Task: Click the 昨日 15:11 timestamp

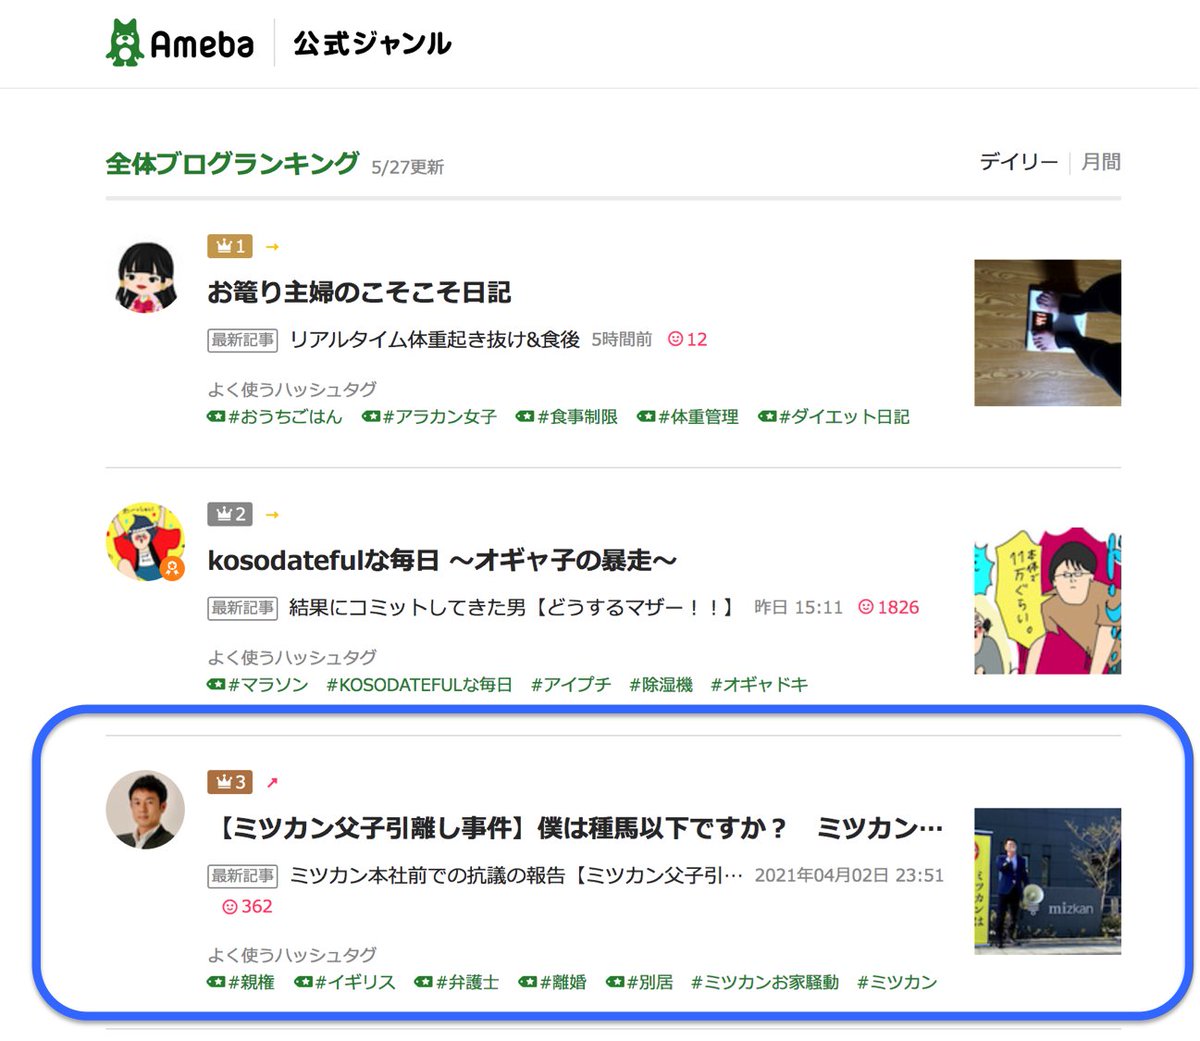Action: point(798,608)
